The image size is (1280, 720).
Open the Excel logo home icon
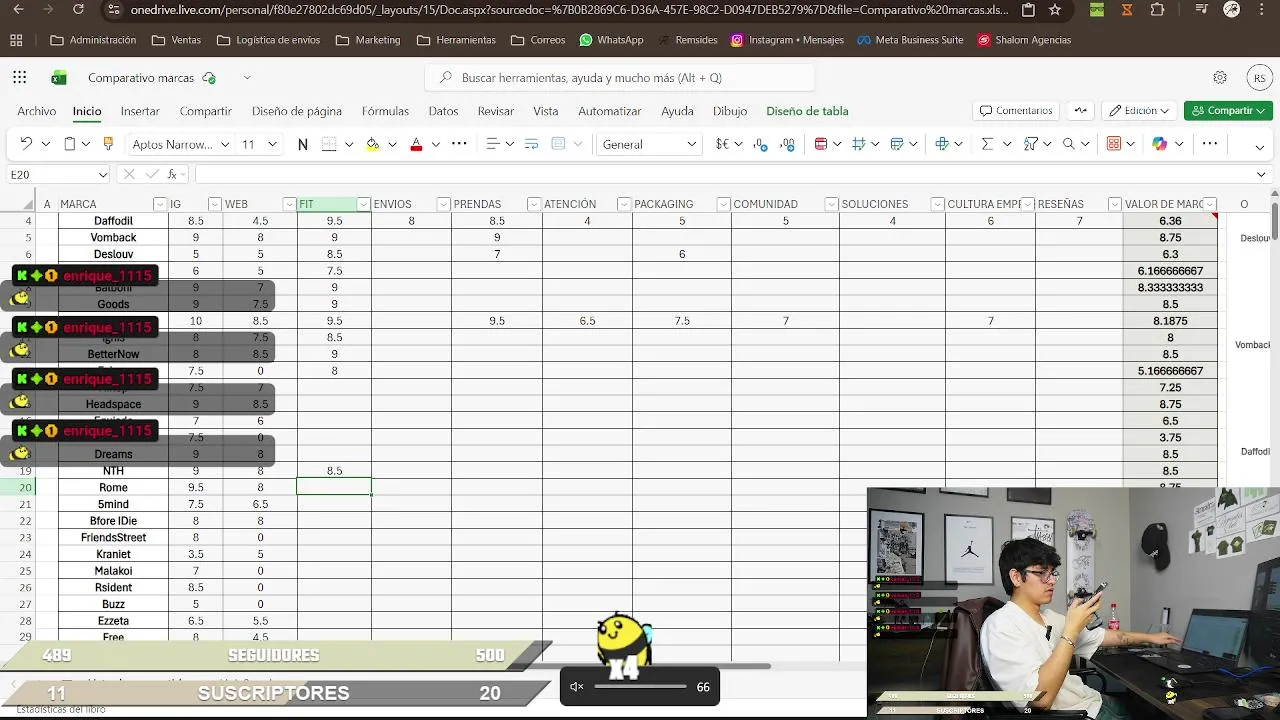[59, 77]
